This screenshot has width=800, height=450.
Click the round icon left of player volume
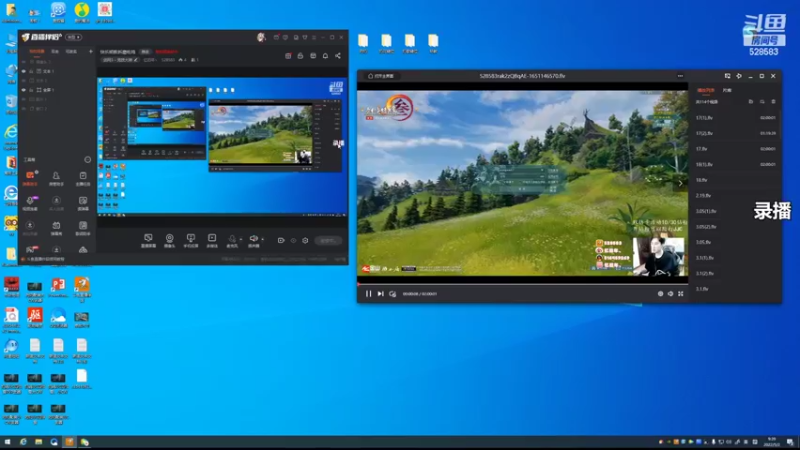point(660,294)
